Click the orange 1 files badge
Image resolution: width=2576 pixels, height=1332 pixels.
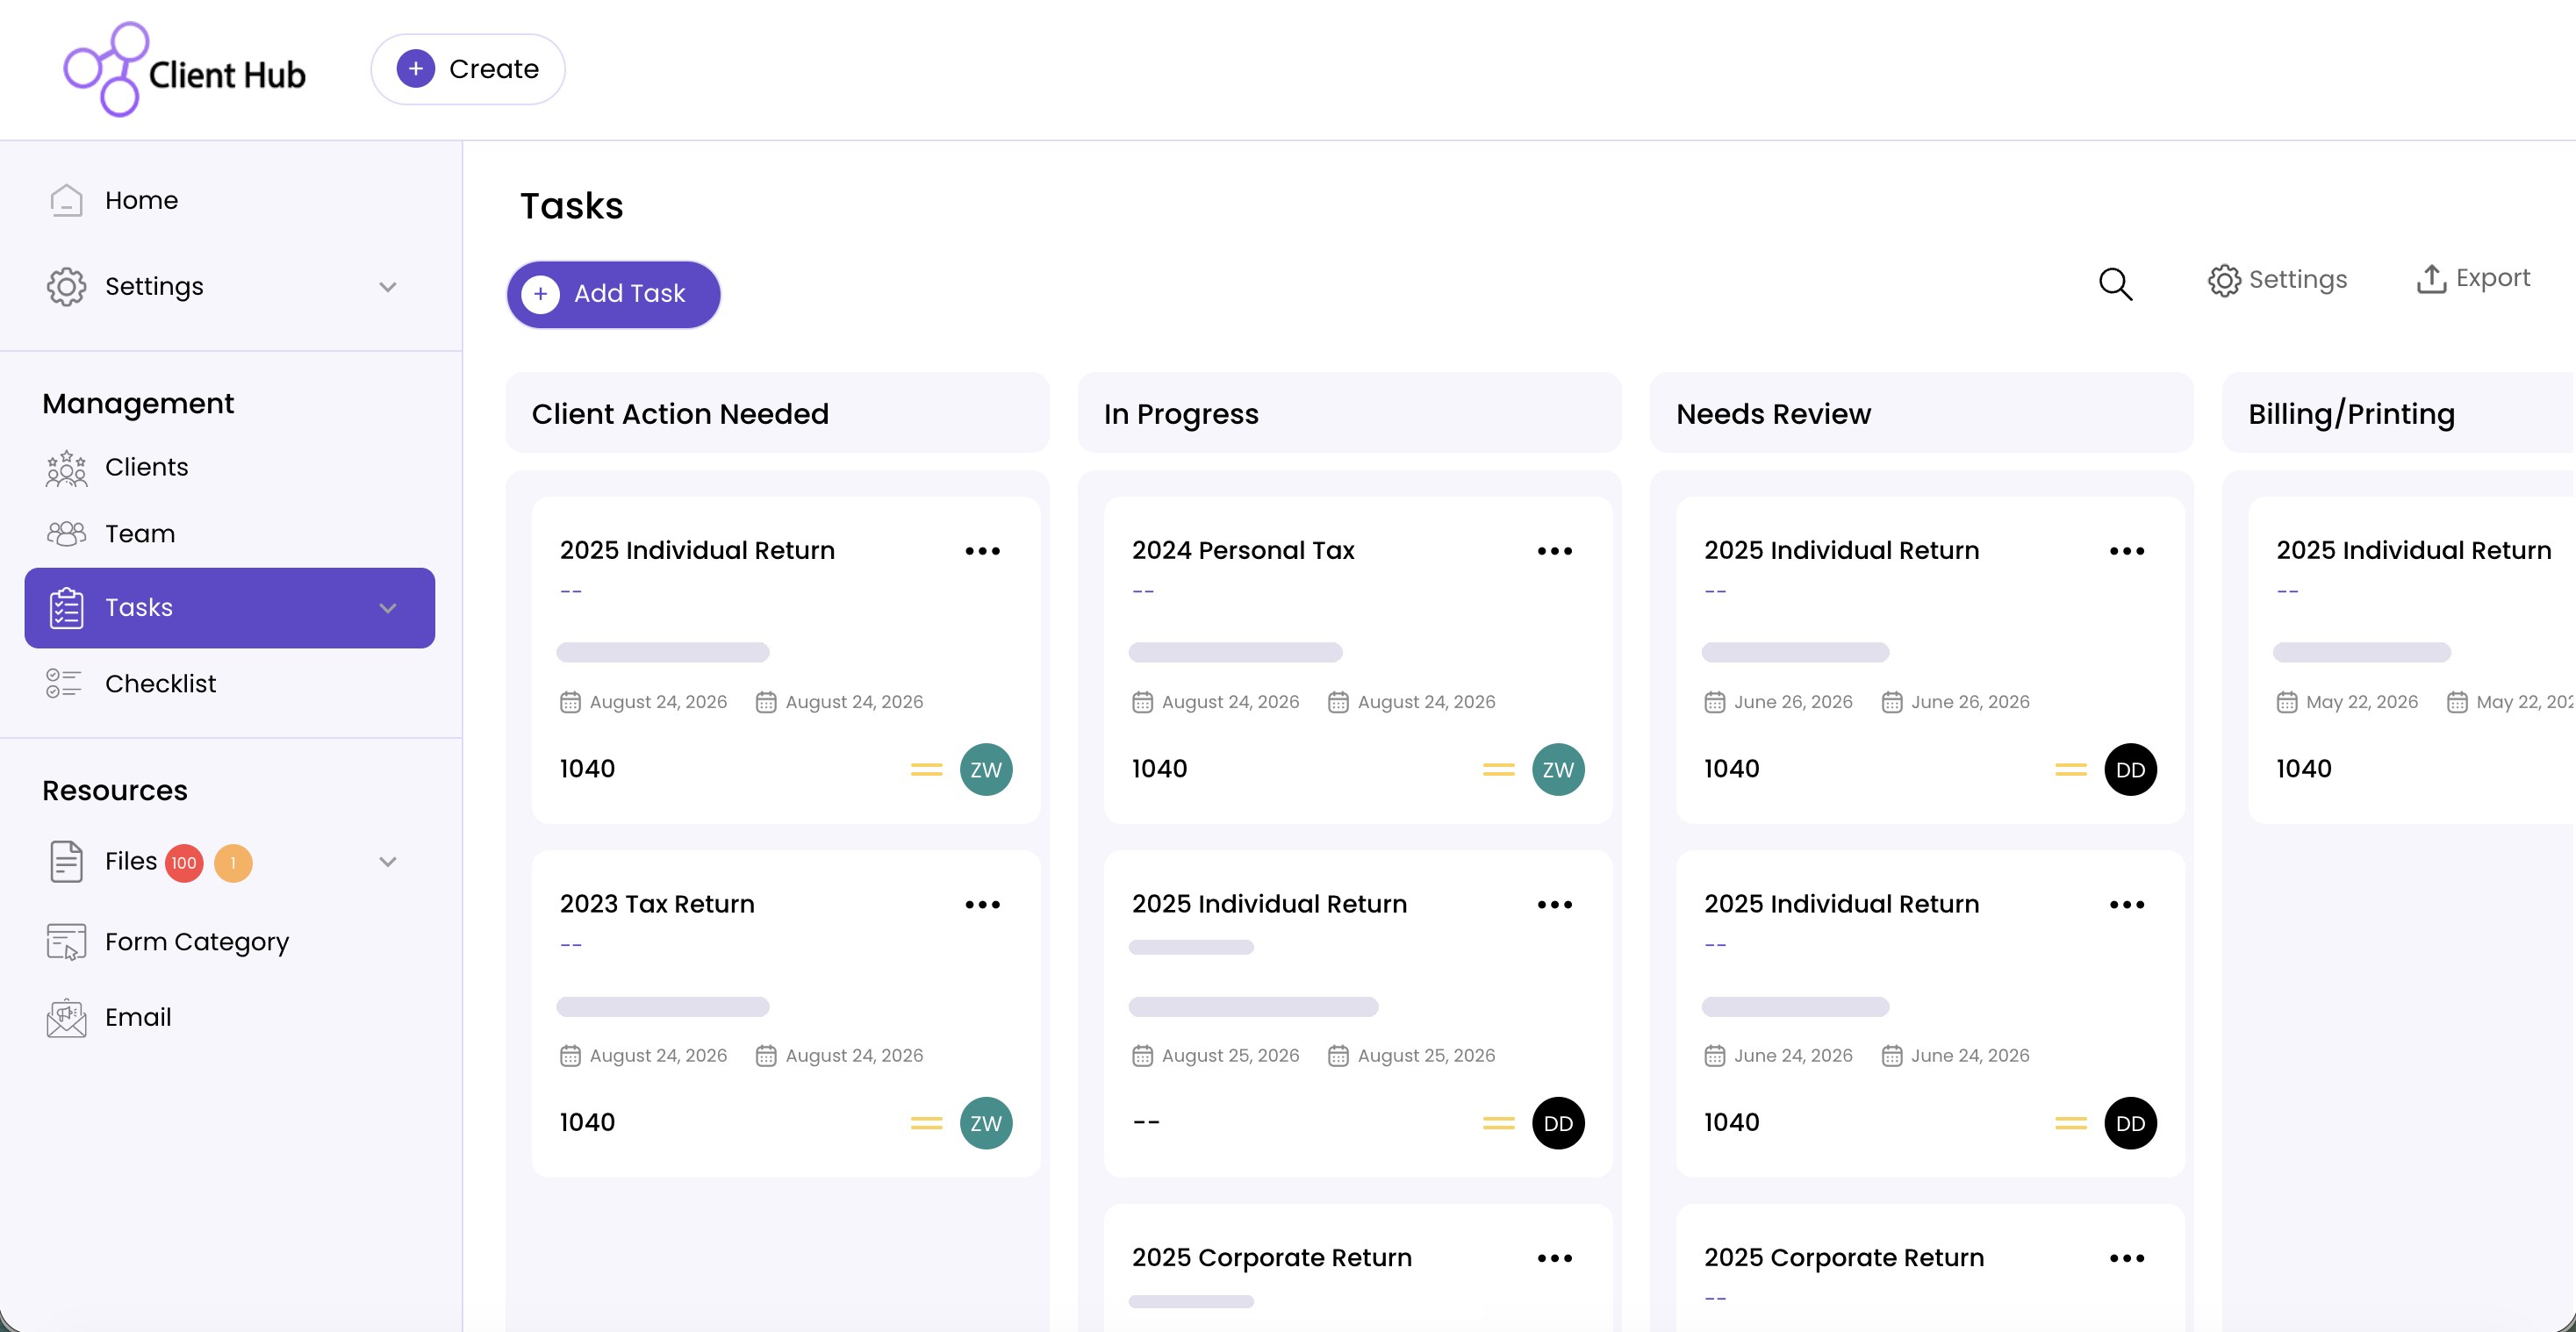[x=233, y=863]
